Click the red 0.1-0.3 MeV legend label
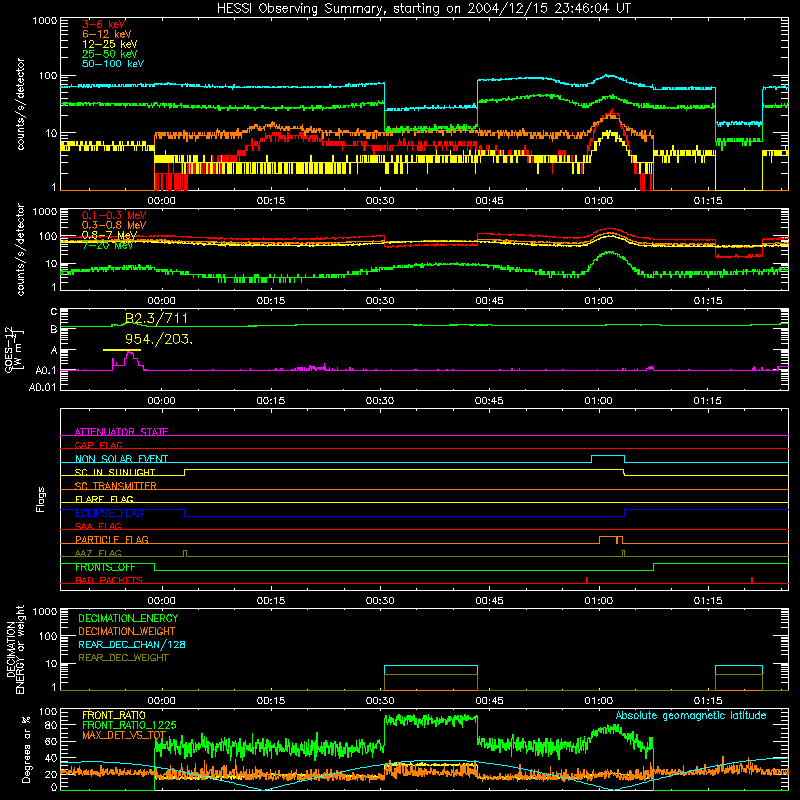 tap(114, 215)
